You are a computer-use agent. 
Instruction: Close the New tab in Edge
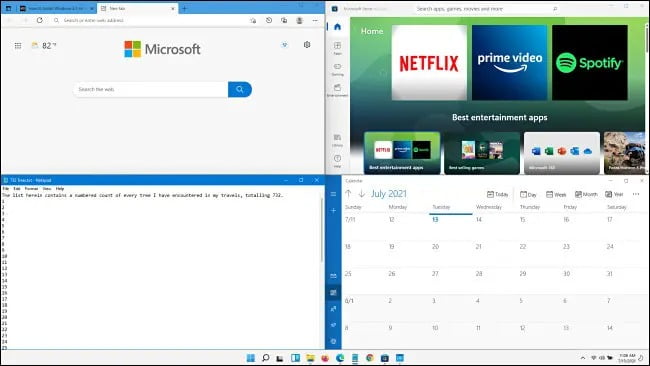[173, 8]
